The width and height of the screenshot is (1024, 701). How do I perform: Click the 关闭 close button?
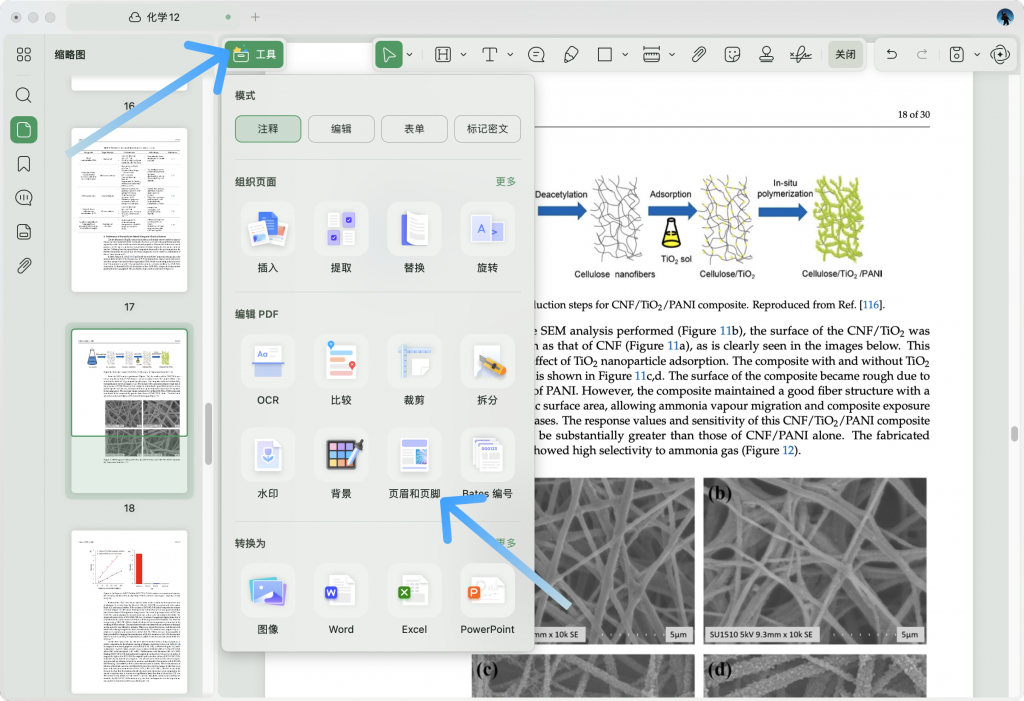click(x=845, y=55)
